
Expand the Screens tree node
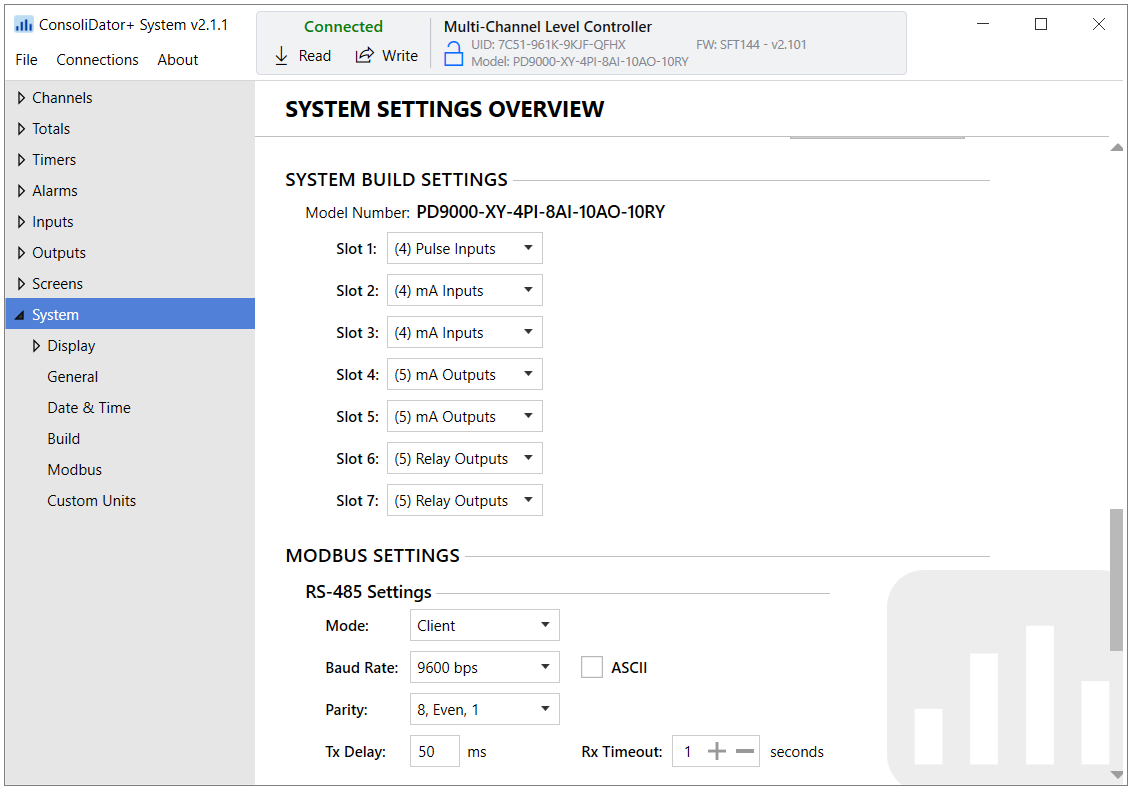[21, 284]
